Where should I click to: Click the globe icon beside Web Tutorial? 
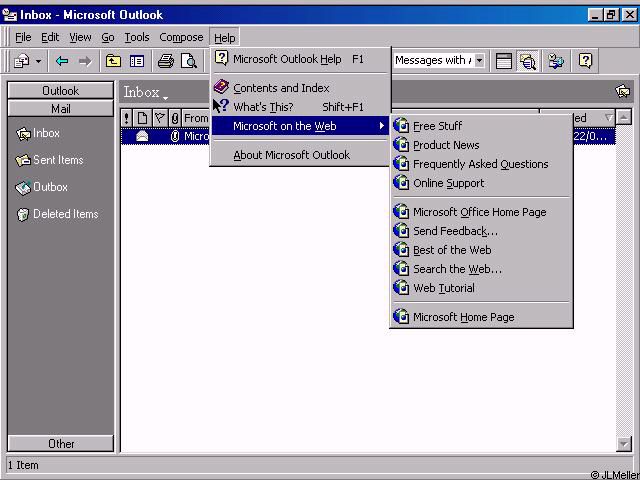(401, 288)
